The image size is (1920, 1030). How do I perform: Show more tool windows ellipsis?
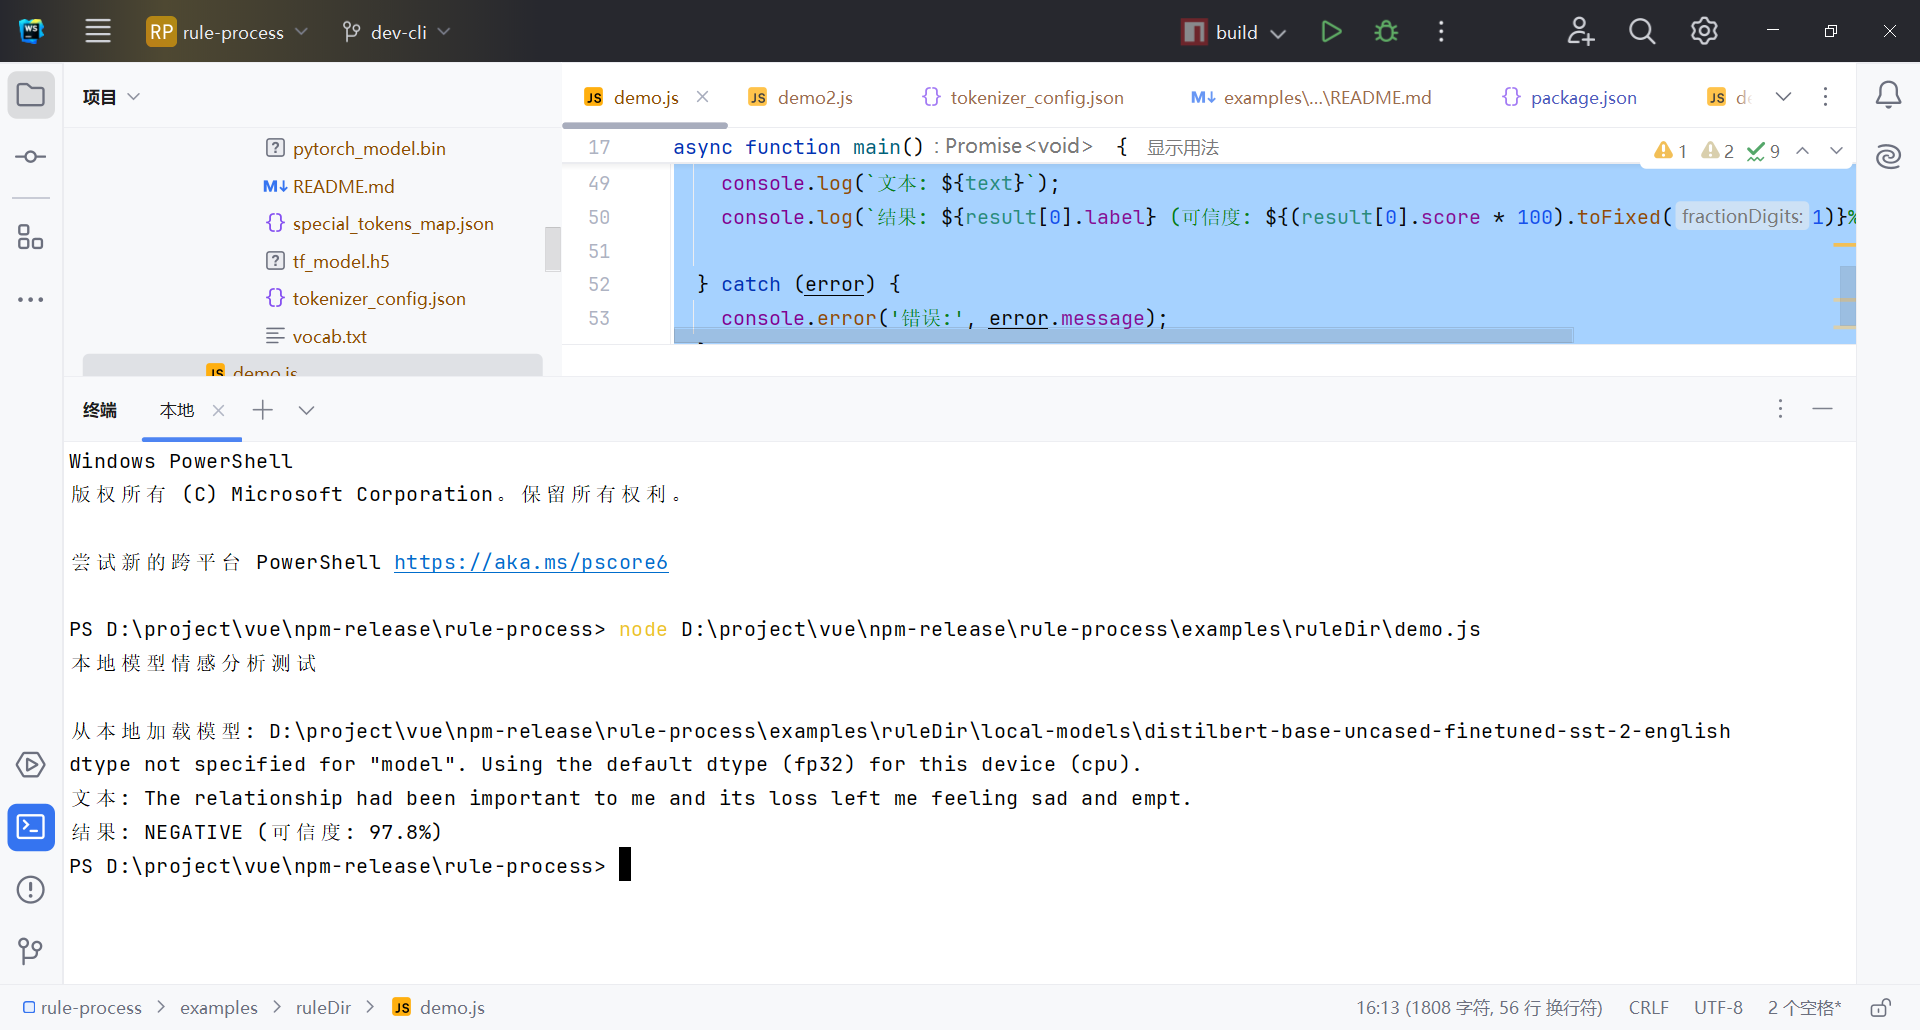pos(31,299)
